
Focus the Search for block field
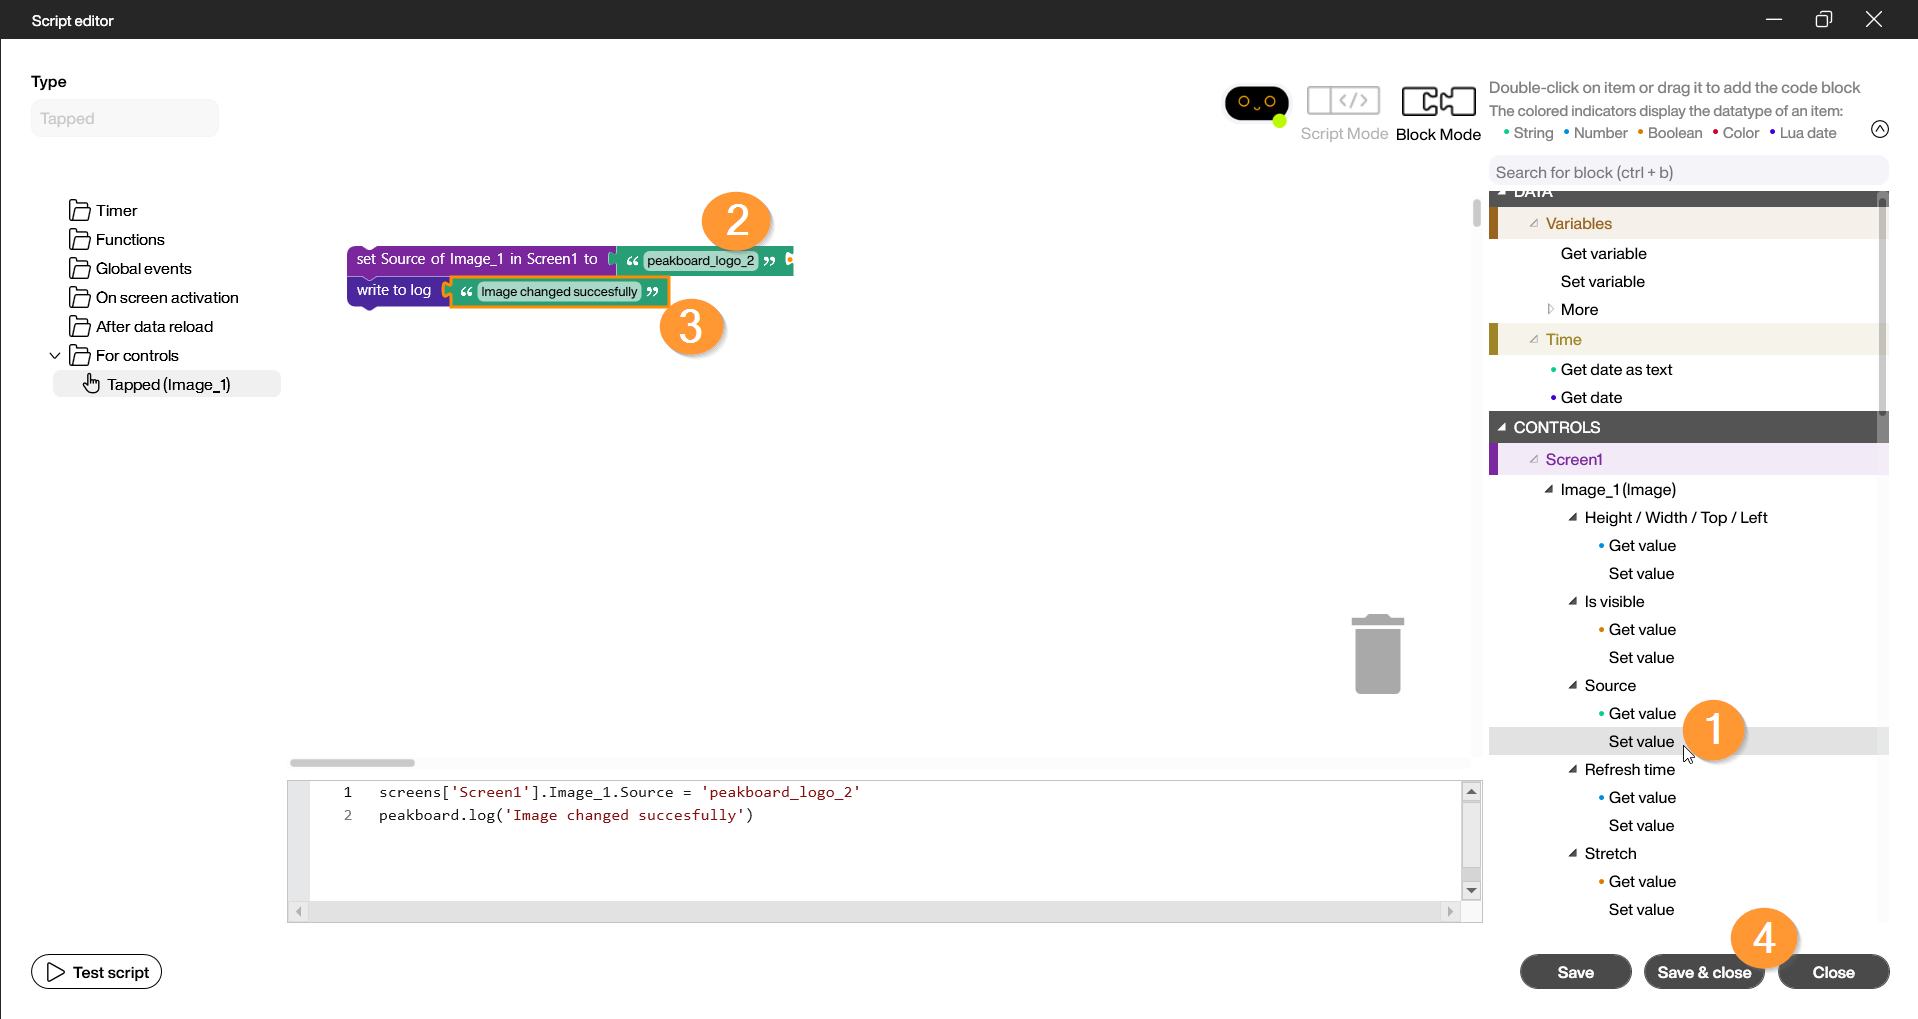point(1687,173)
